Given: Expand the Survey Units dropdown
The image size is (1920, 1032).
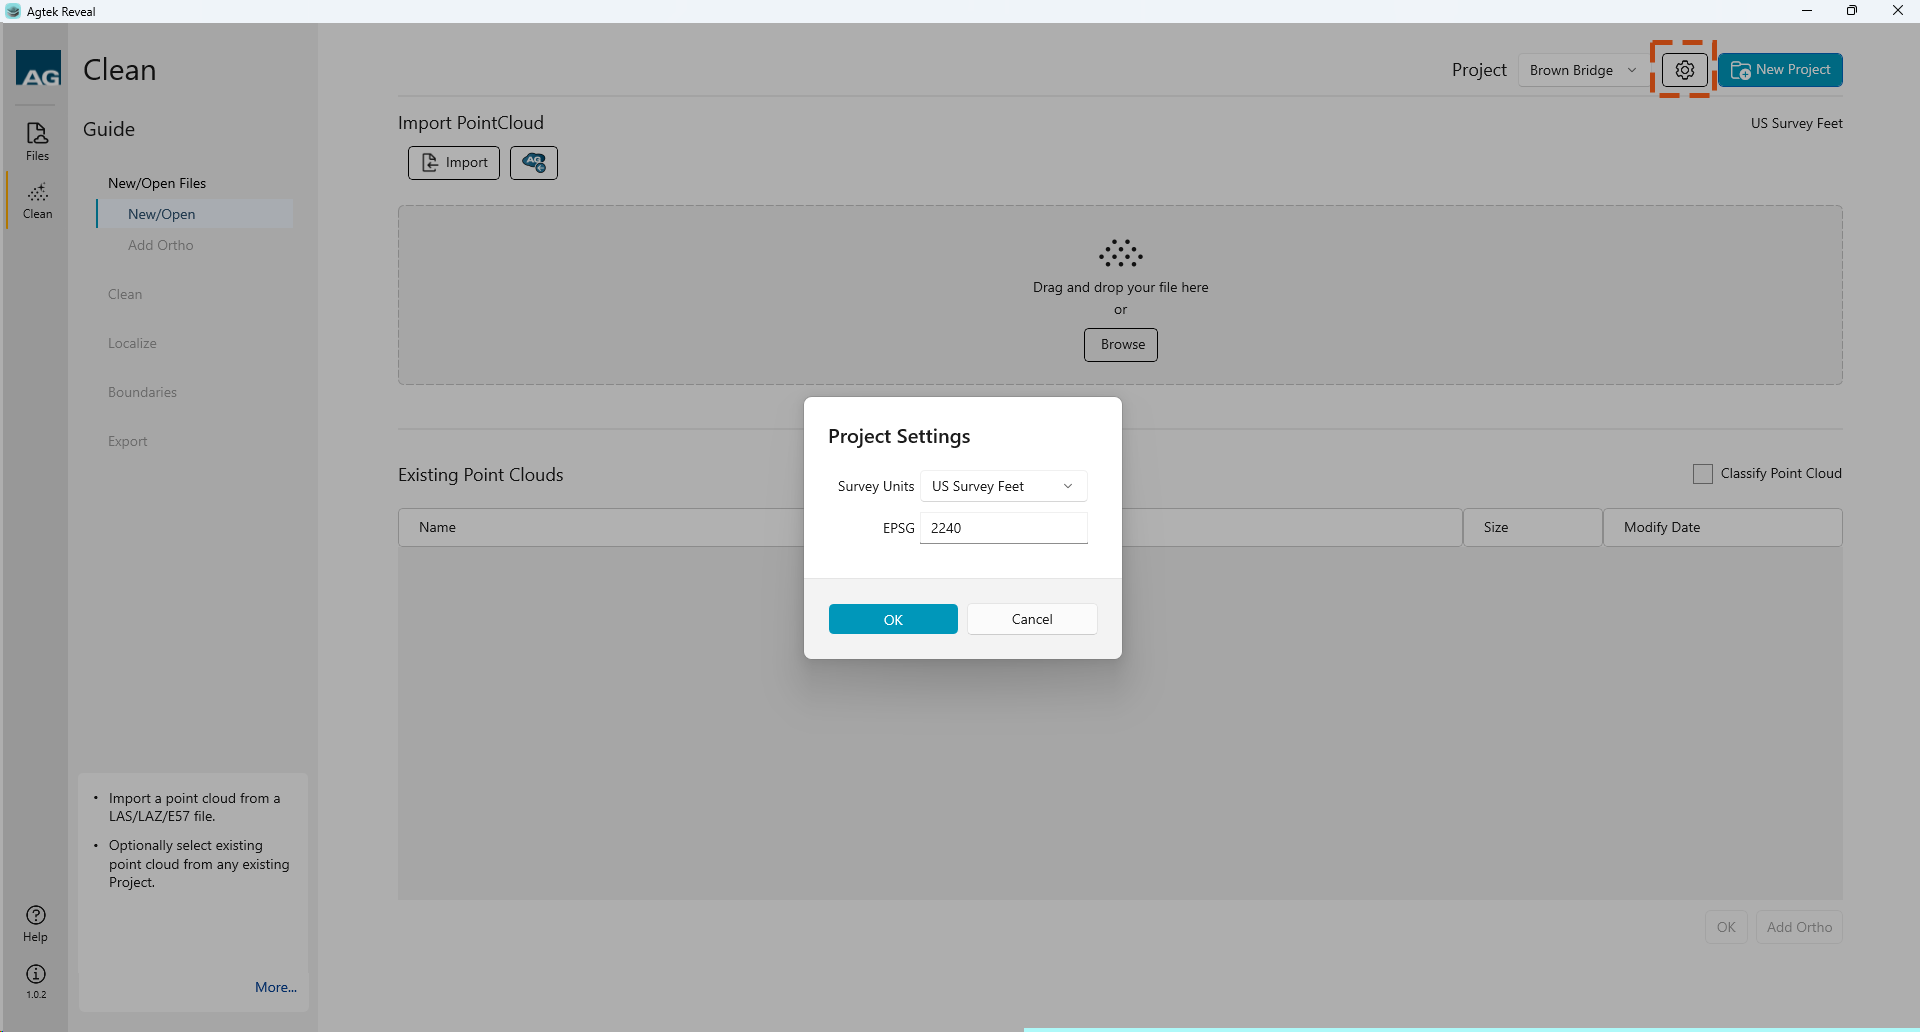Looking at the screenshot, I should [x=1003, y=487].
